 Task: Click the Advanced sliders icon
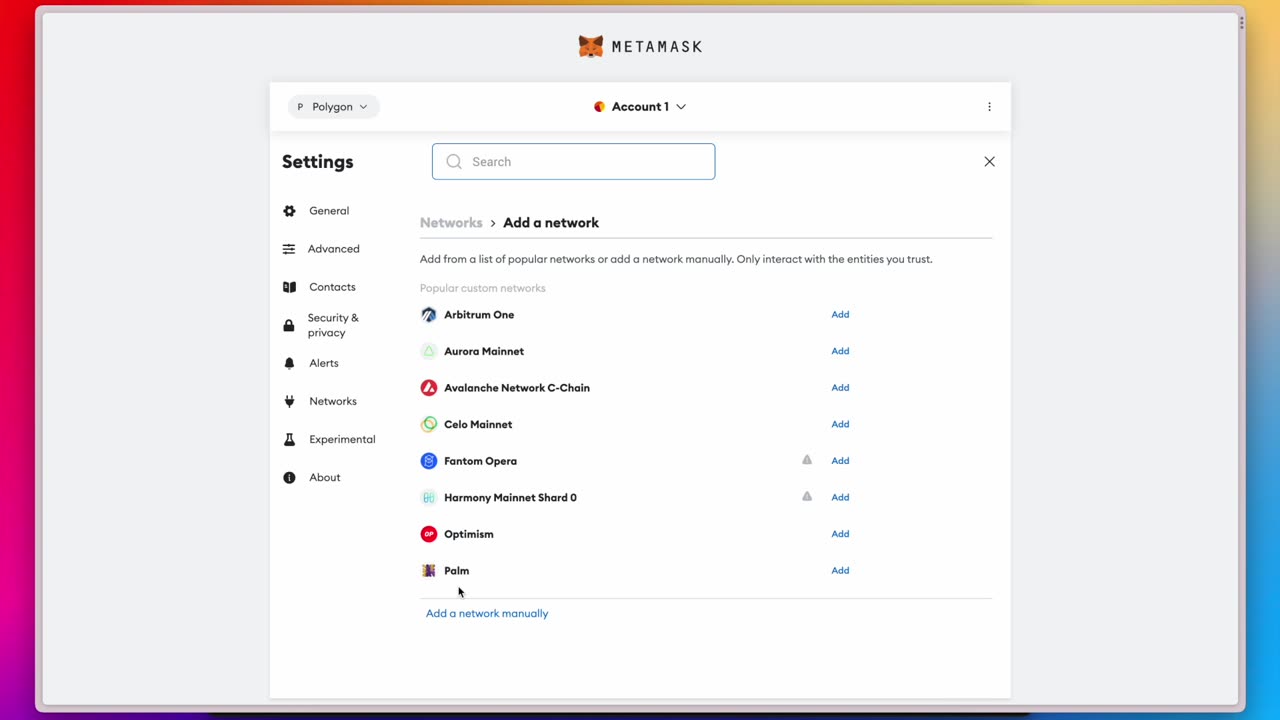289,249
